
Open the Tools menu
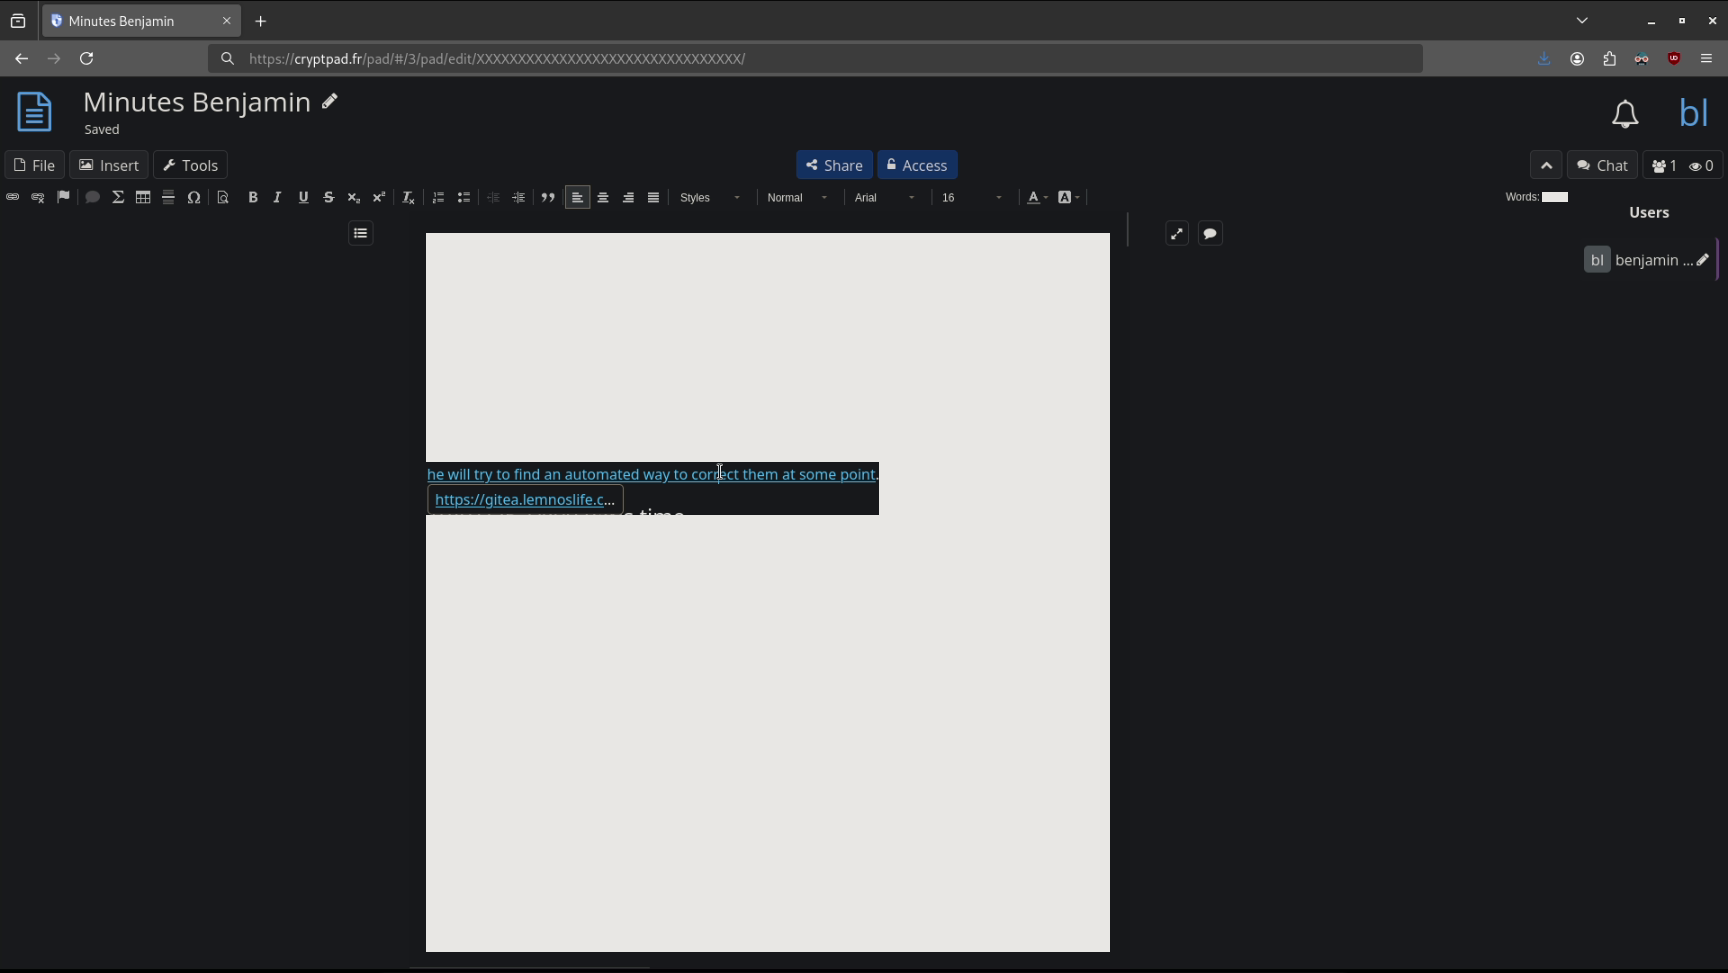tap(190, 165)
